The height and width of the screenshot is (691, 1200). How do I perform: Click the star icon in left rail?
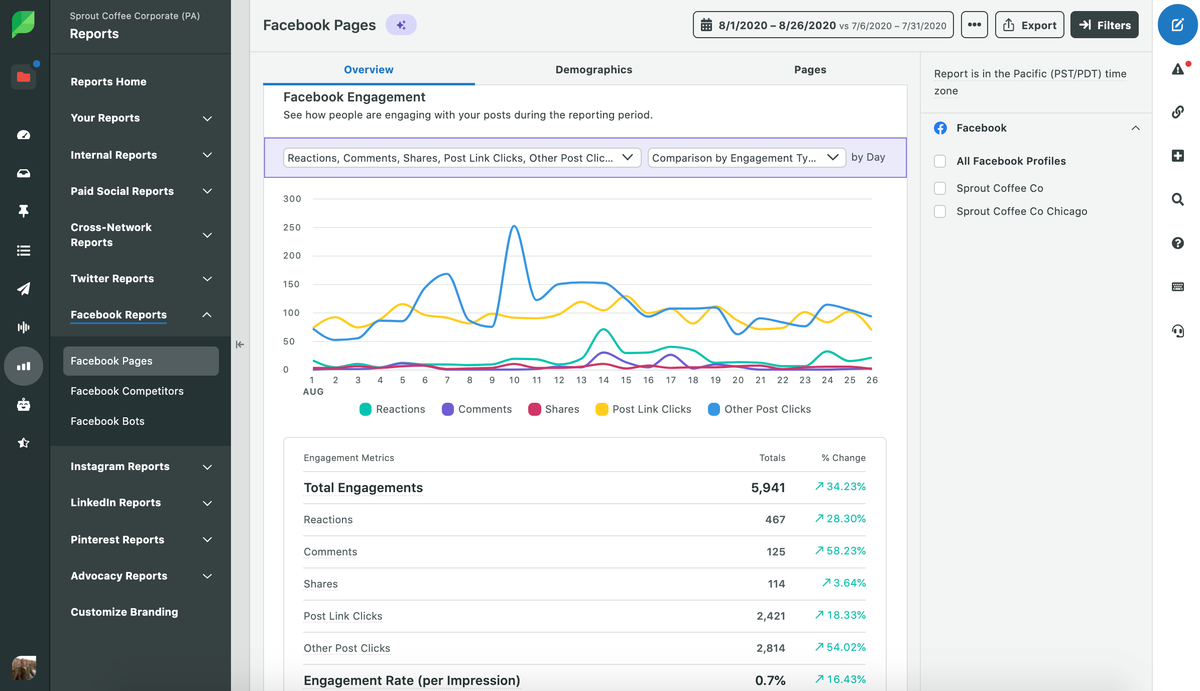(x=24, y=442)
